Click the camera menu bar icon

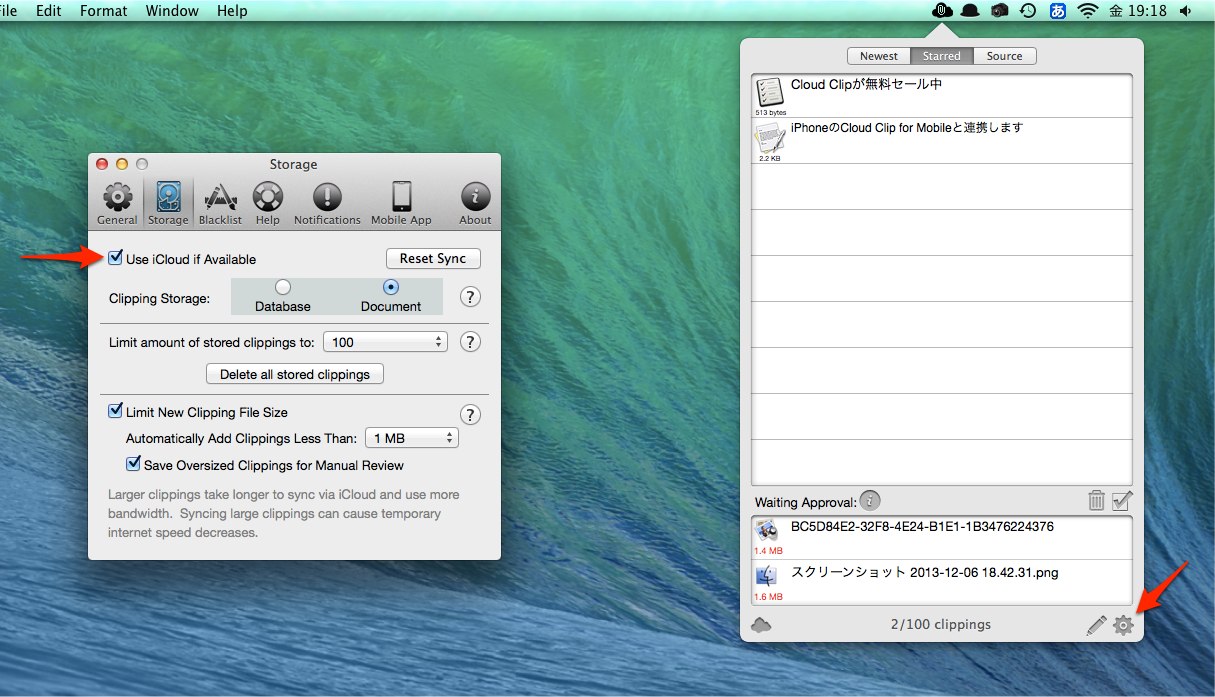[998, 11]
